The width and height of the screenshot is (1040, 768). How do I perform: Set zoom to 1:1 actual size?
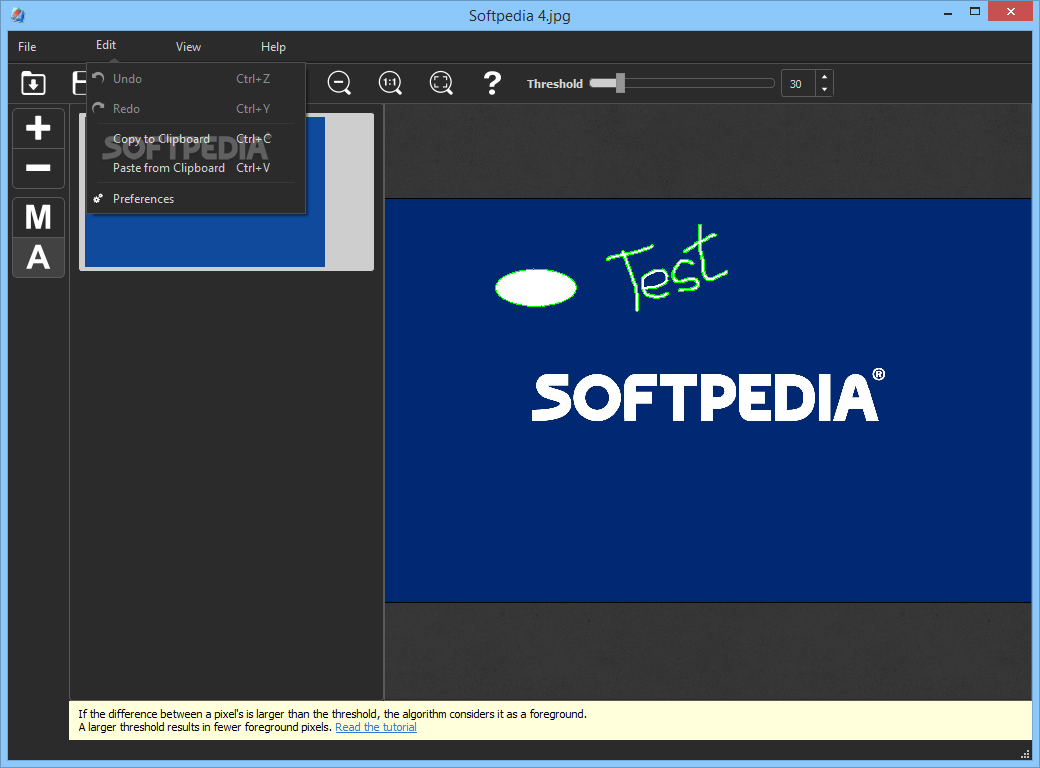(x=390, y=83)
